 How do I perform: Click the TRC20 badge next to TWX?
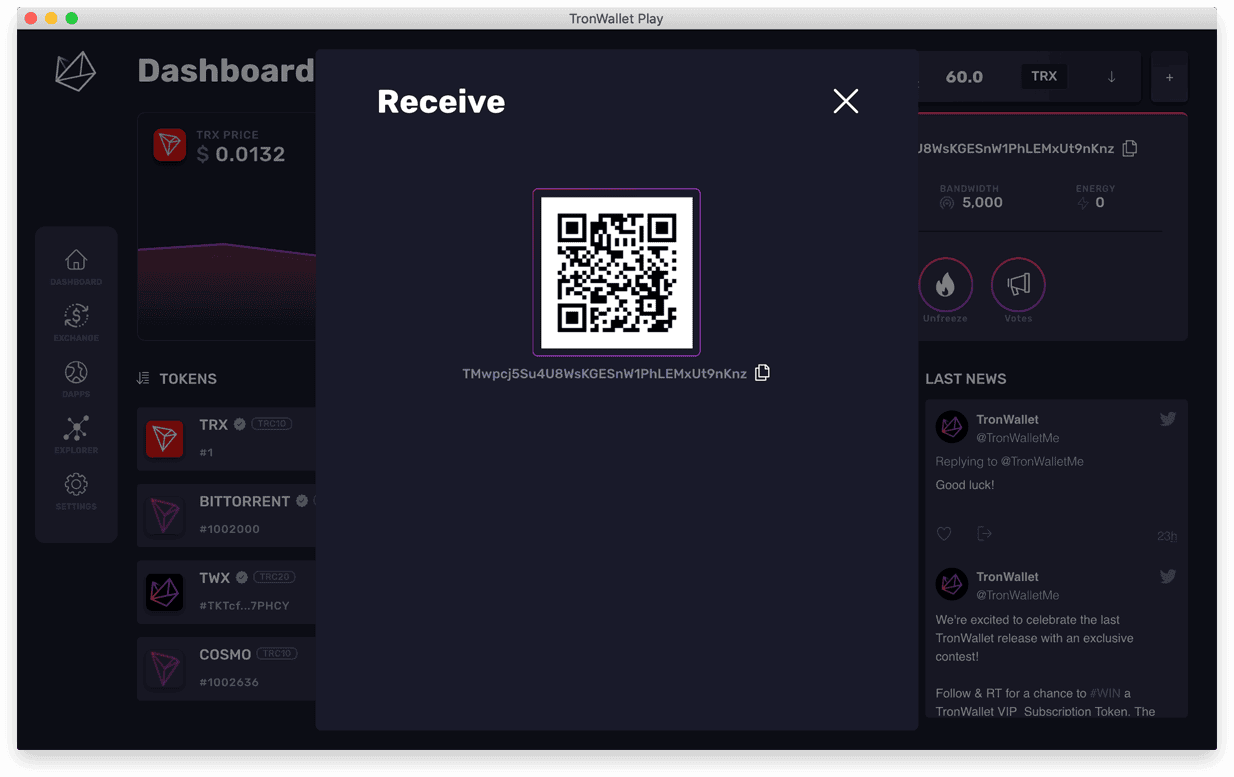tap(274, 577)
